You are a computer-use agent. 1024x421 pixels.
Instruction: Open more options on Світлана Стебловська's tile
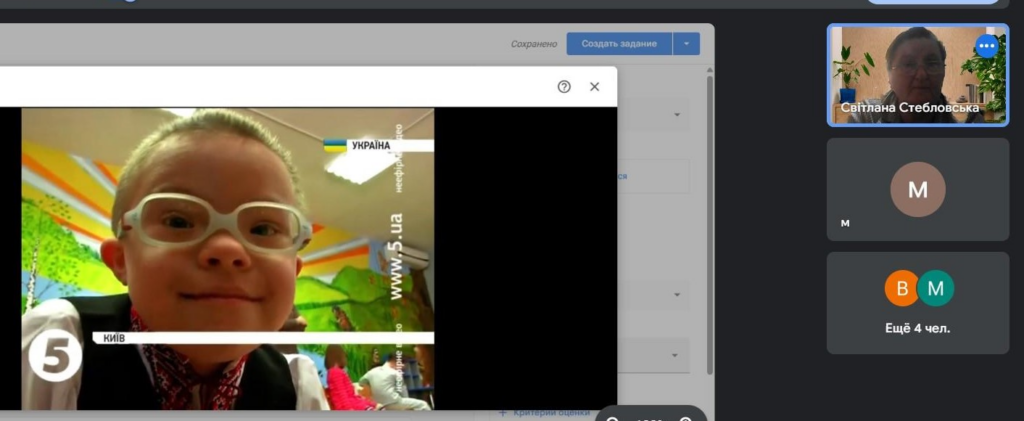coord(987,46)
